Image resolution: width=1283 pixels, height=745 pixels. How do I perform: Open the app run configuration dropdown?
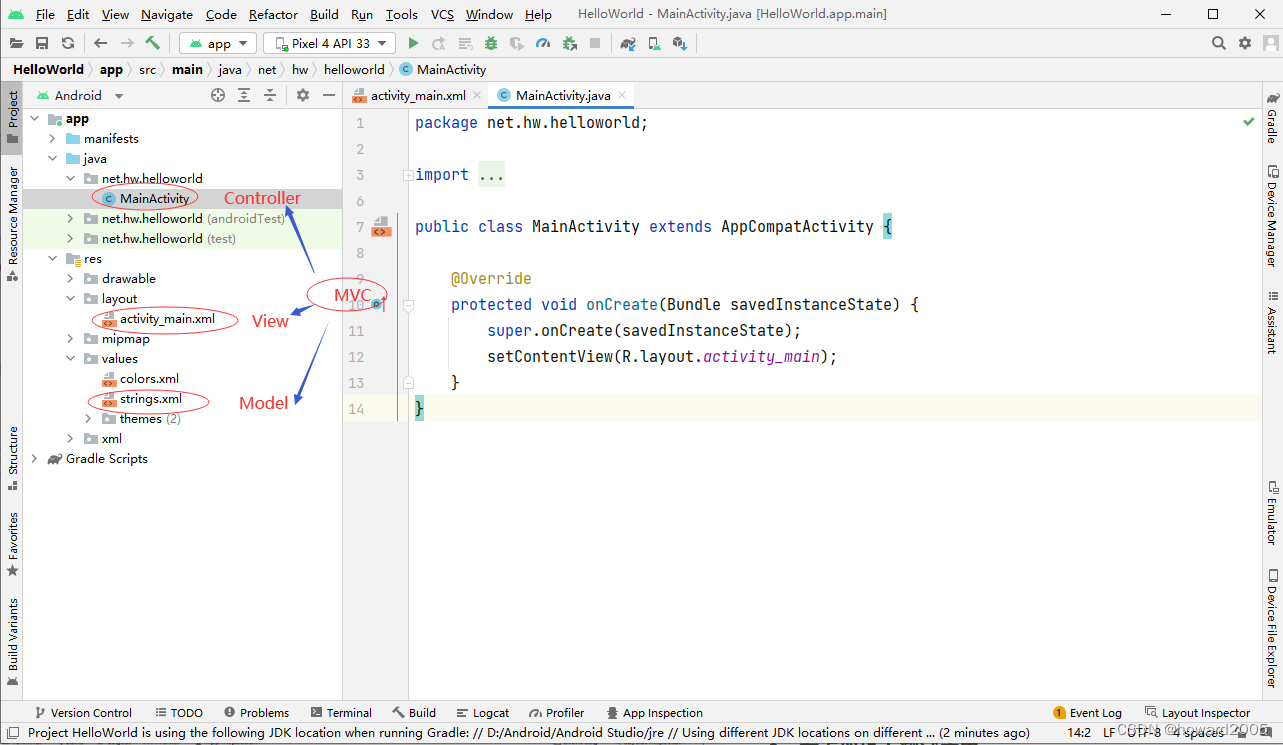pyautogui.click(x=217, y=43)
